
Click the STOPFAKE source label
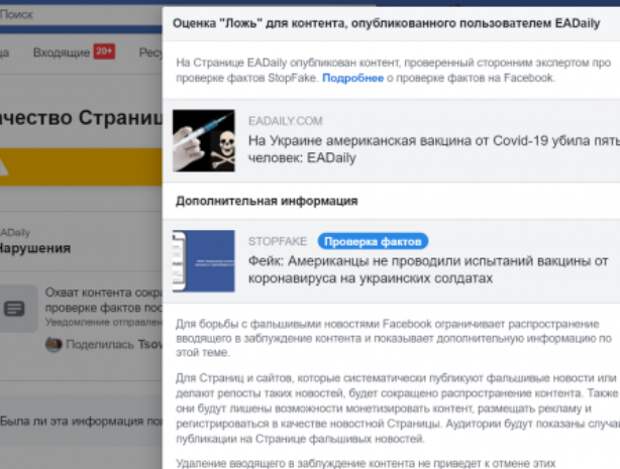[x=278, y=241]
